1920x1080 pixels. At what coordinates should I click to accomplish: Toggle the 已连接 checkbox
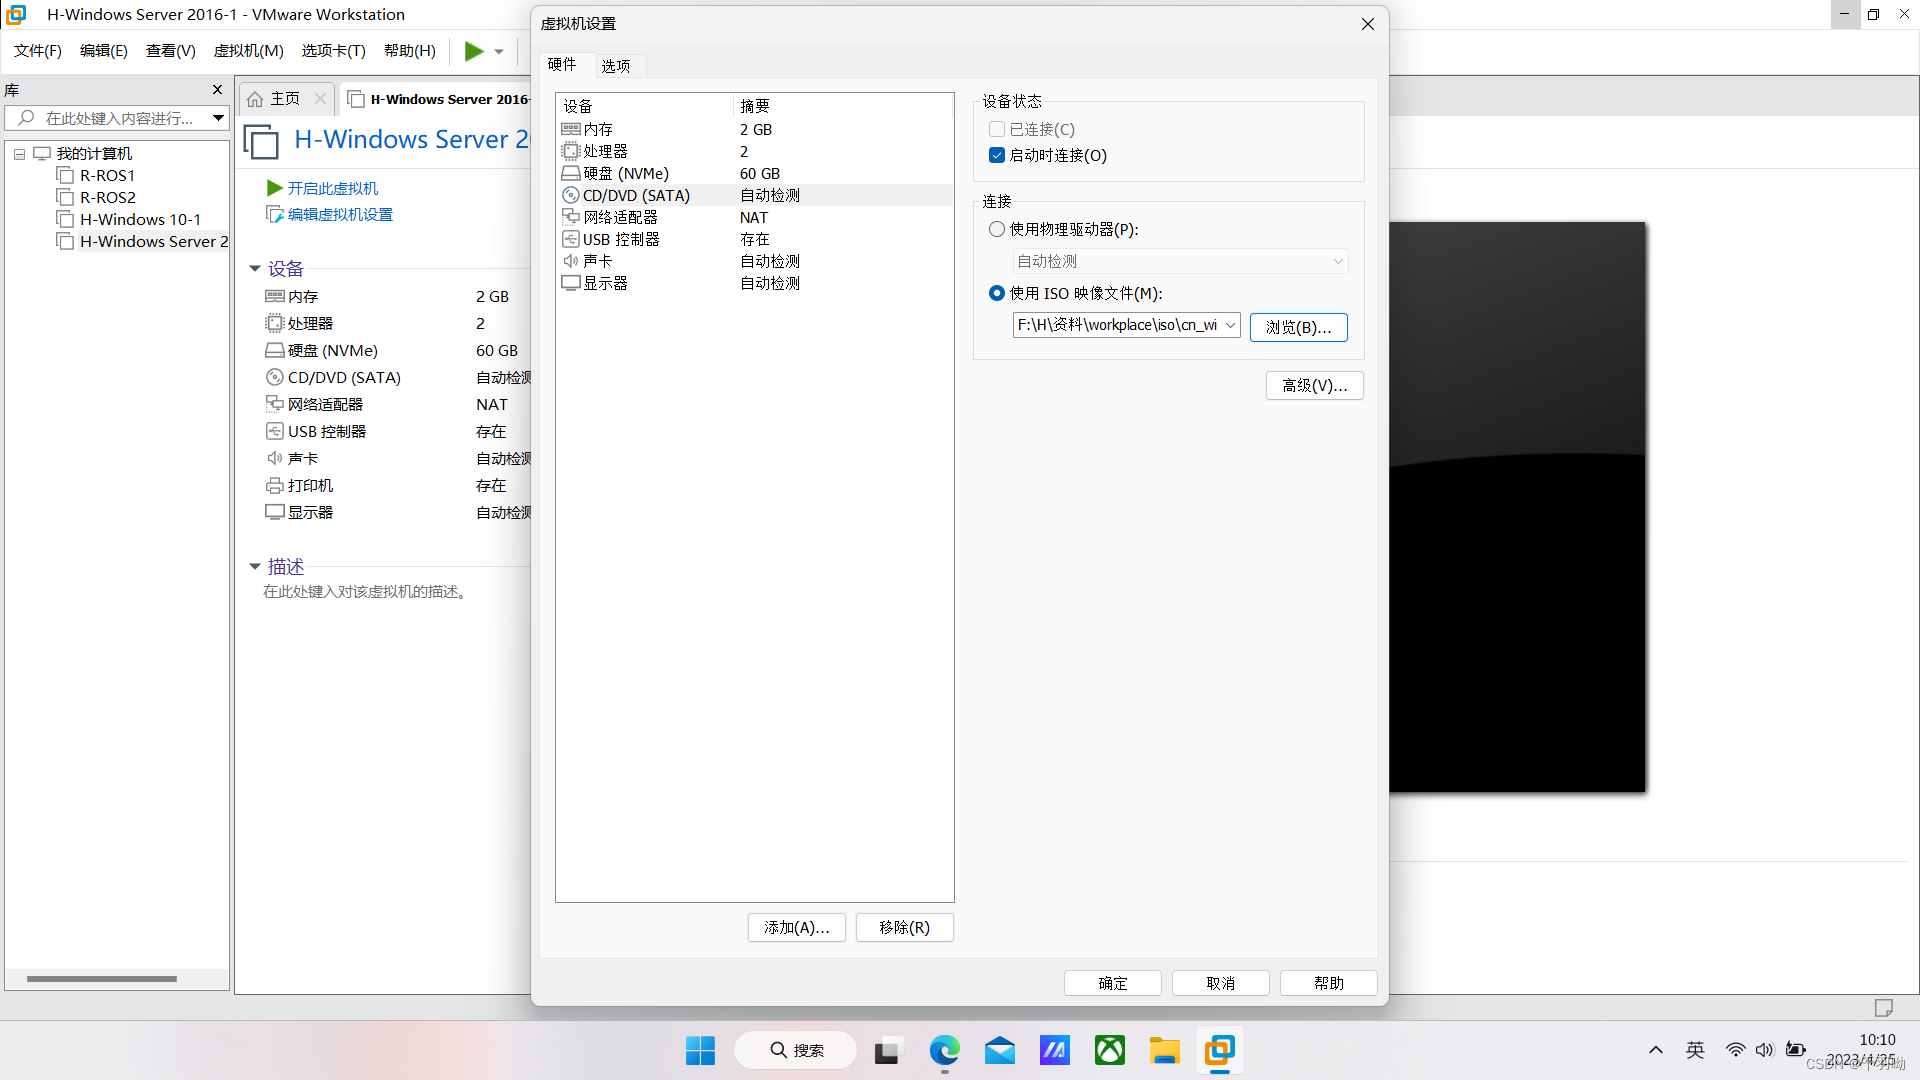997,129
